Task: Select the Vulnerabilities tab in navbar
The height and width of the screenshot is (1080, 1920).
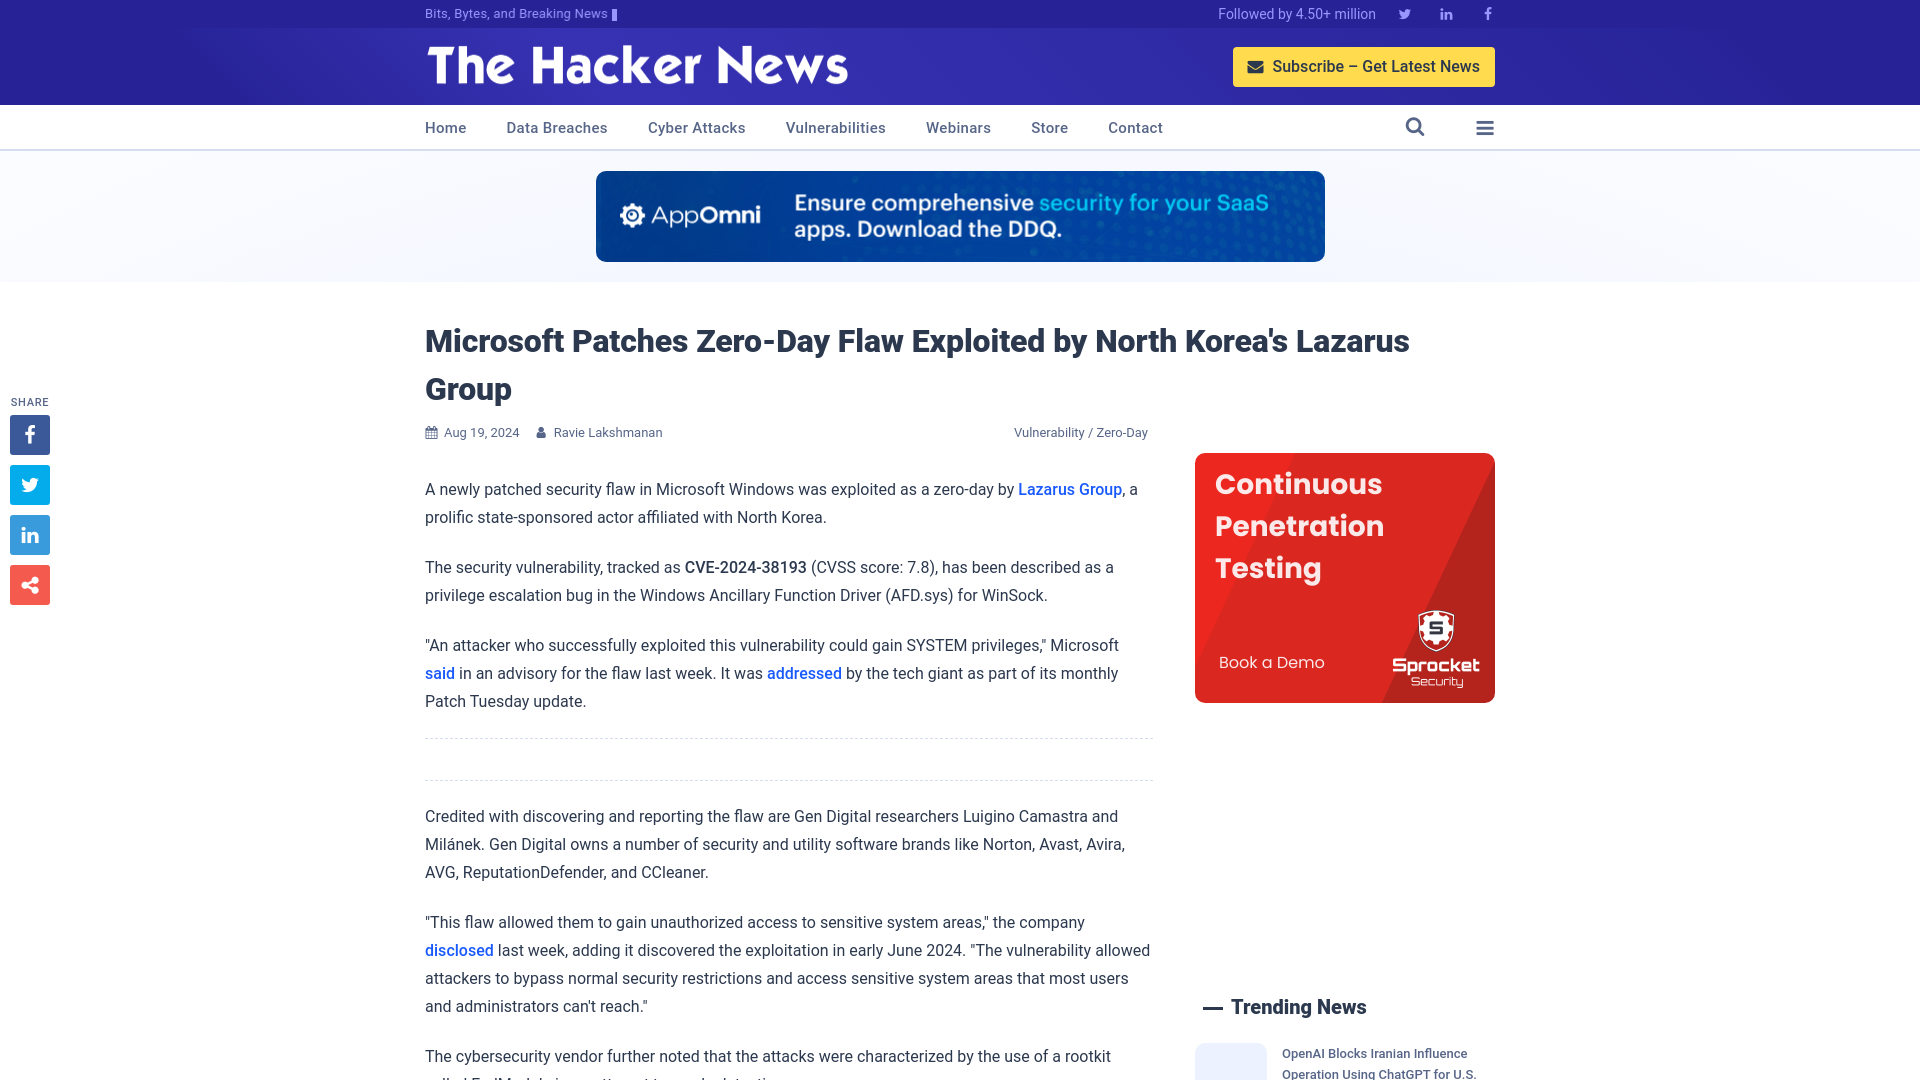Action: (x=835, y=128)
